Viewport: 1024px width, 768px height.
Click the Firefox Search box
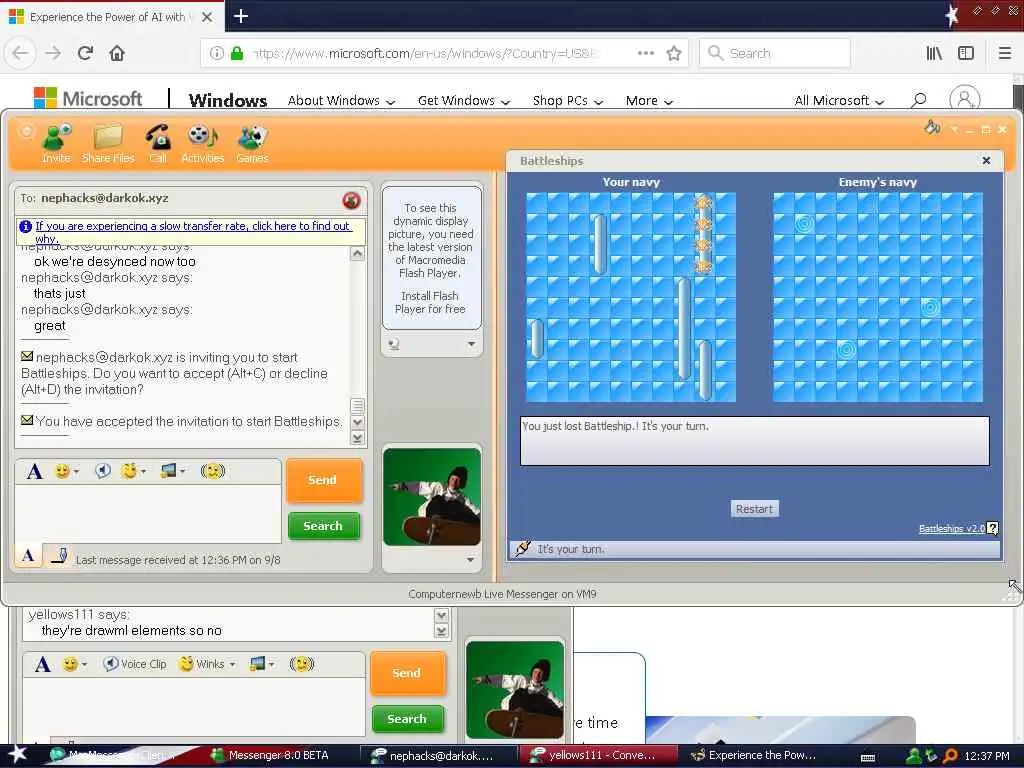(775, 53)
